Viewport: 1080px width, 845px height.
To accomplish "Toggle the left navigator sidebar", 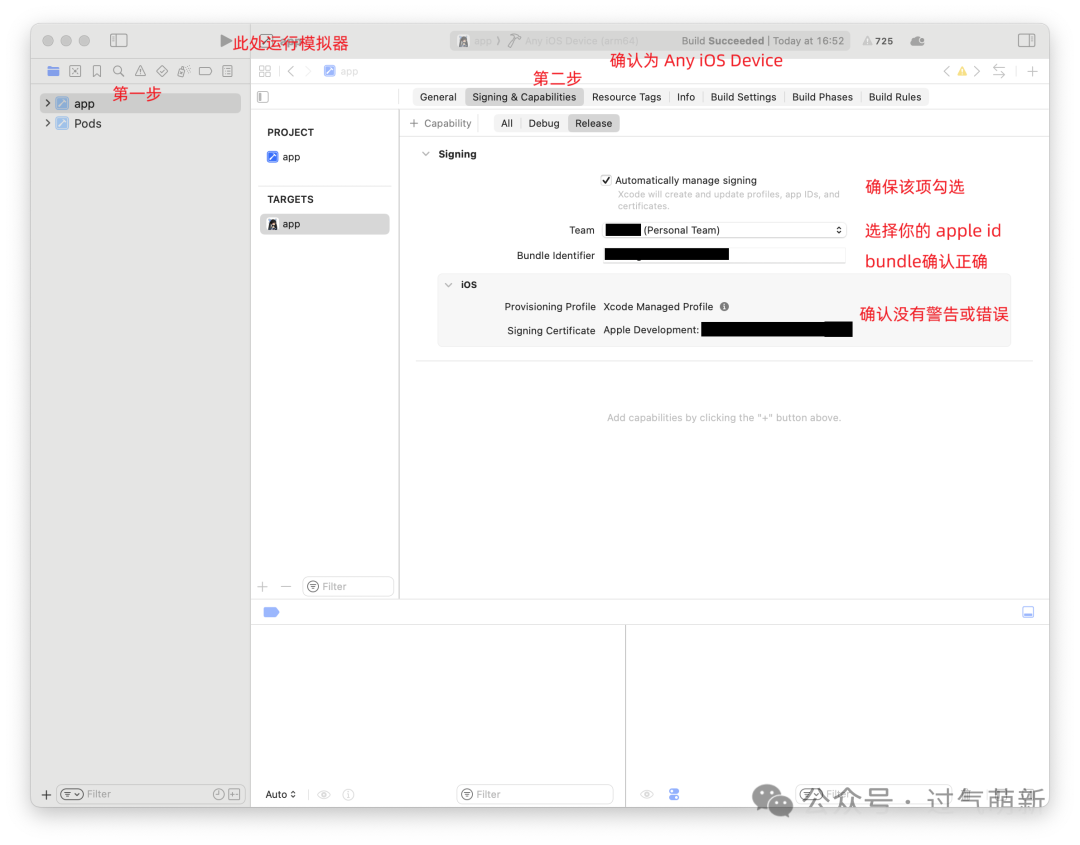I will (118, 41).
